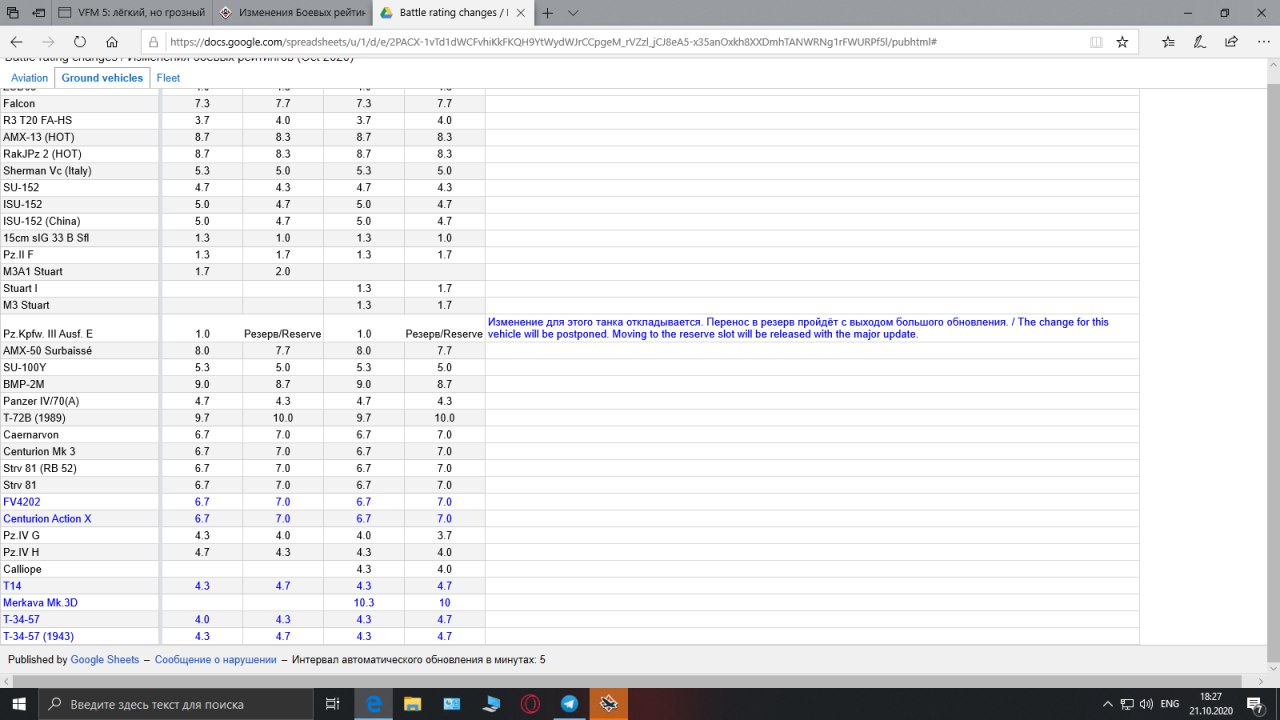
Task: Open File Explorer from the taskbar
Action: tap(412, 704)
